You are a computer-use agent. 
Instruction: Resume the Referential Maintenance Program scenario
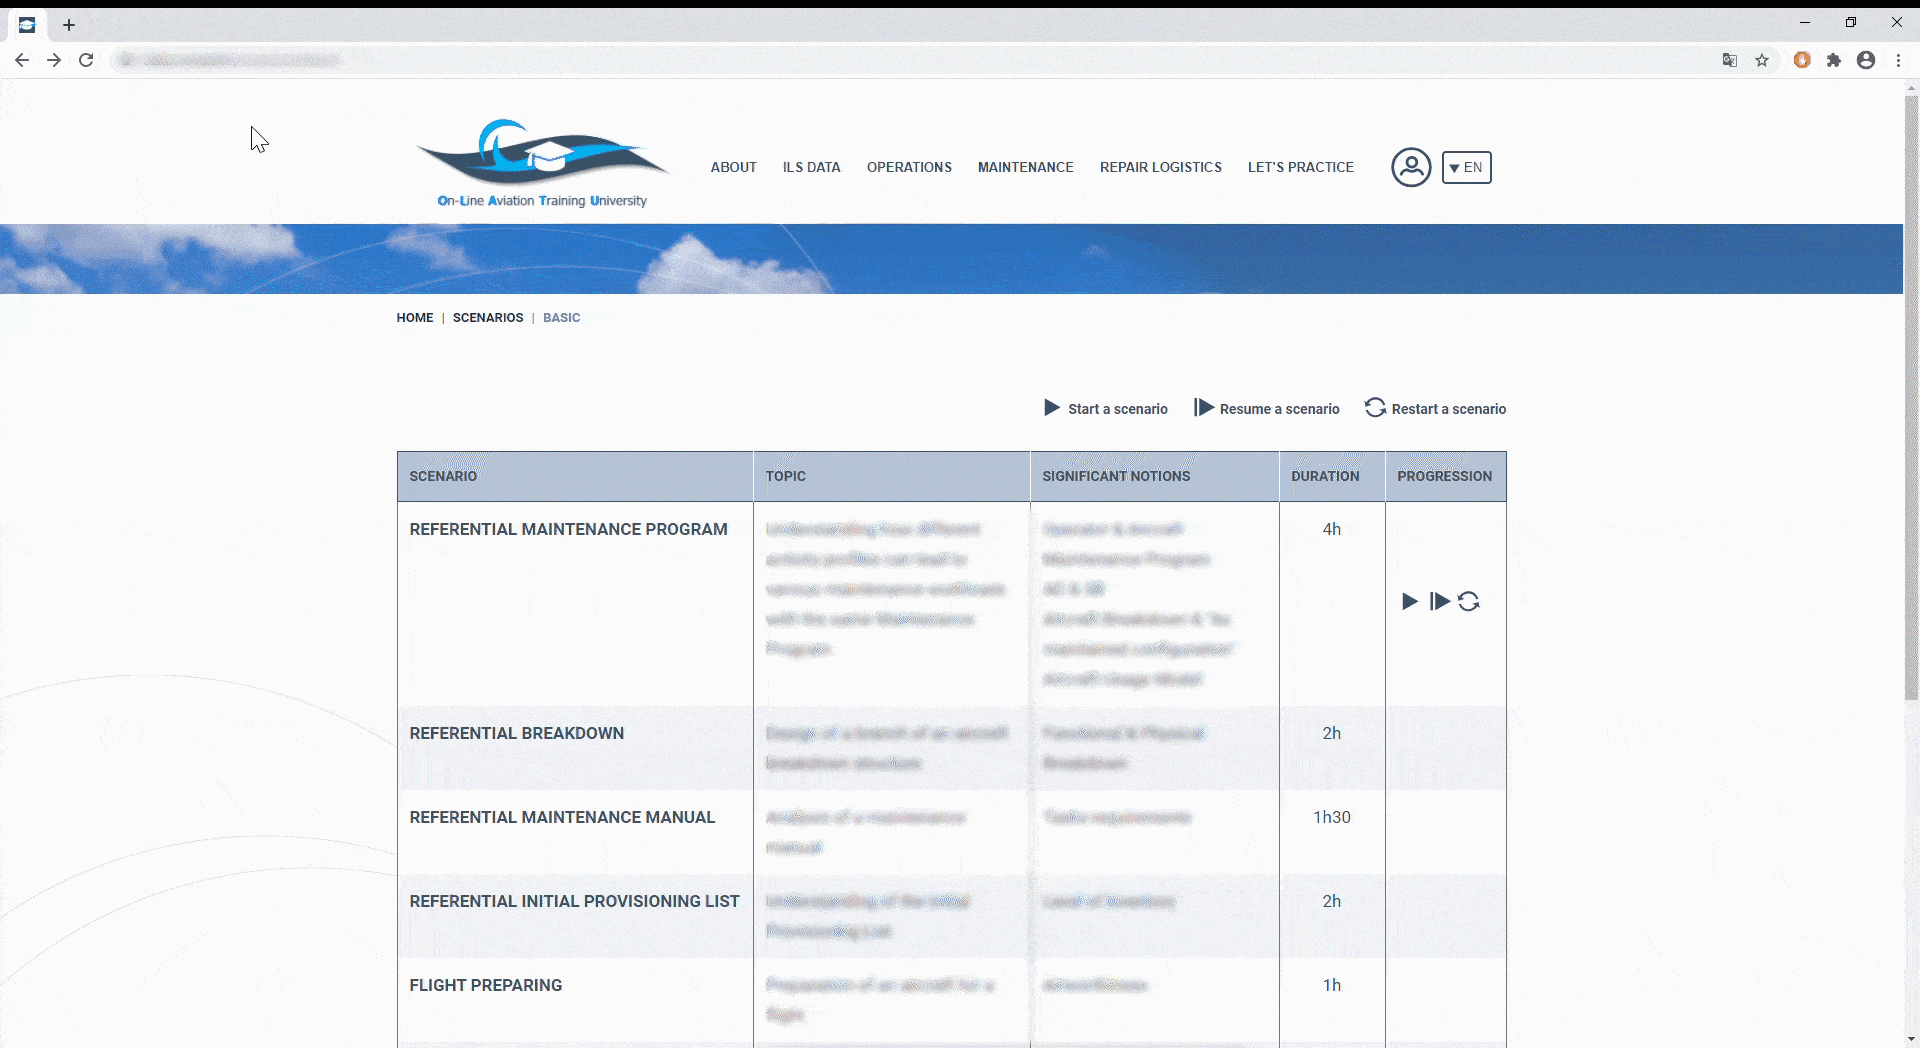(x=1439, y=601)
